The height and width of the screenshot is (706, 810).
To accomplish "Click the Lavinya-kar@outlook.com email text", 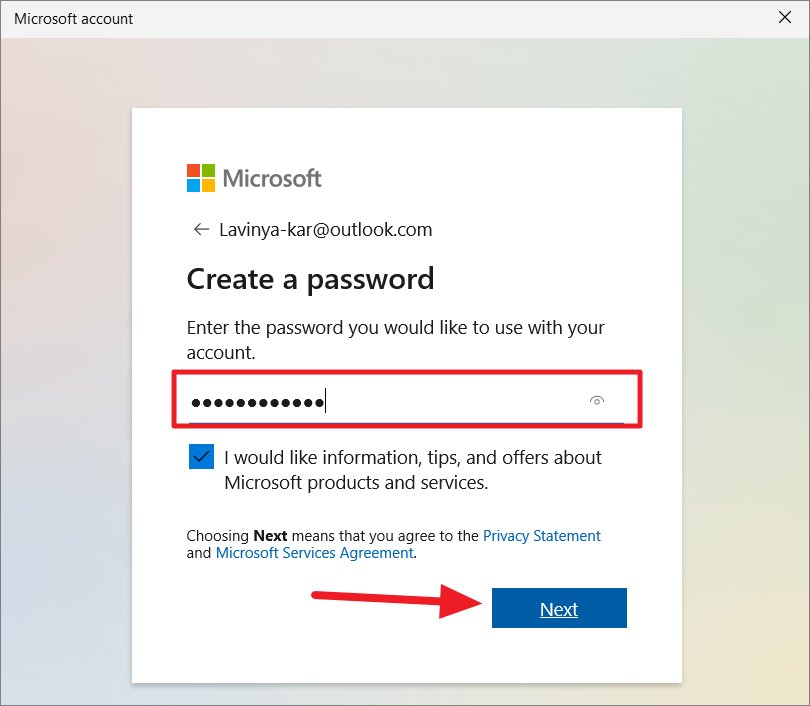I will pos(325,229).
